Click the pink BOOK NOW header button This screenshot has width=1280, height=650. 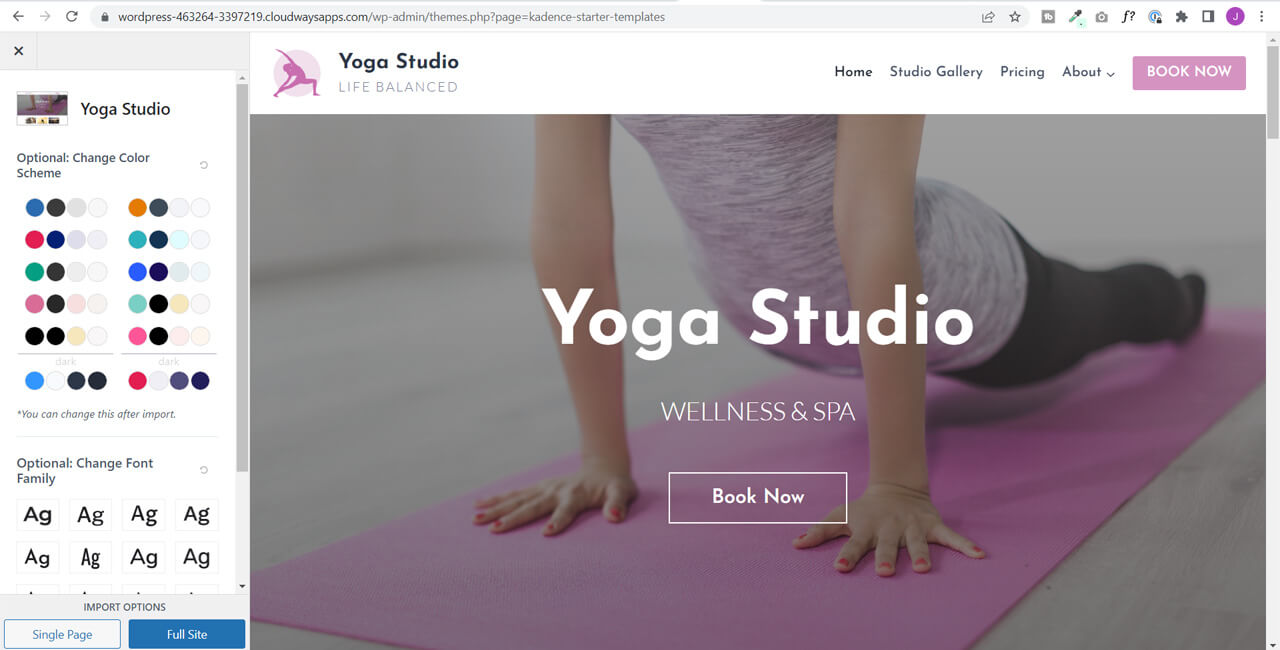pos(1189,72)
